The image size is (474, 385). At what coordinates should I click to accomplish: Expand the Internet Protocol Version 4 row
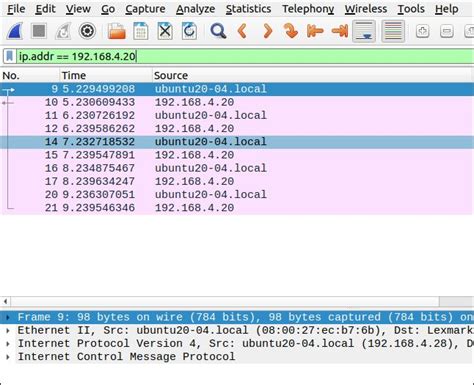point(8,343)
